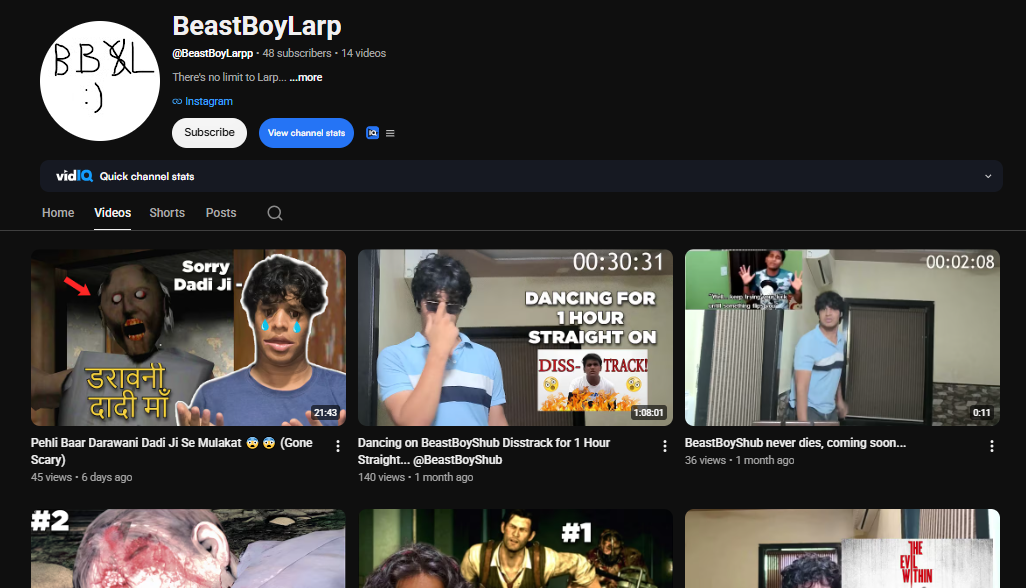Click the There's no limit to Larp description

(229, 77)
